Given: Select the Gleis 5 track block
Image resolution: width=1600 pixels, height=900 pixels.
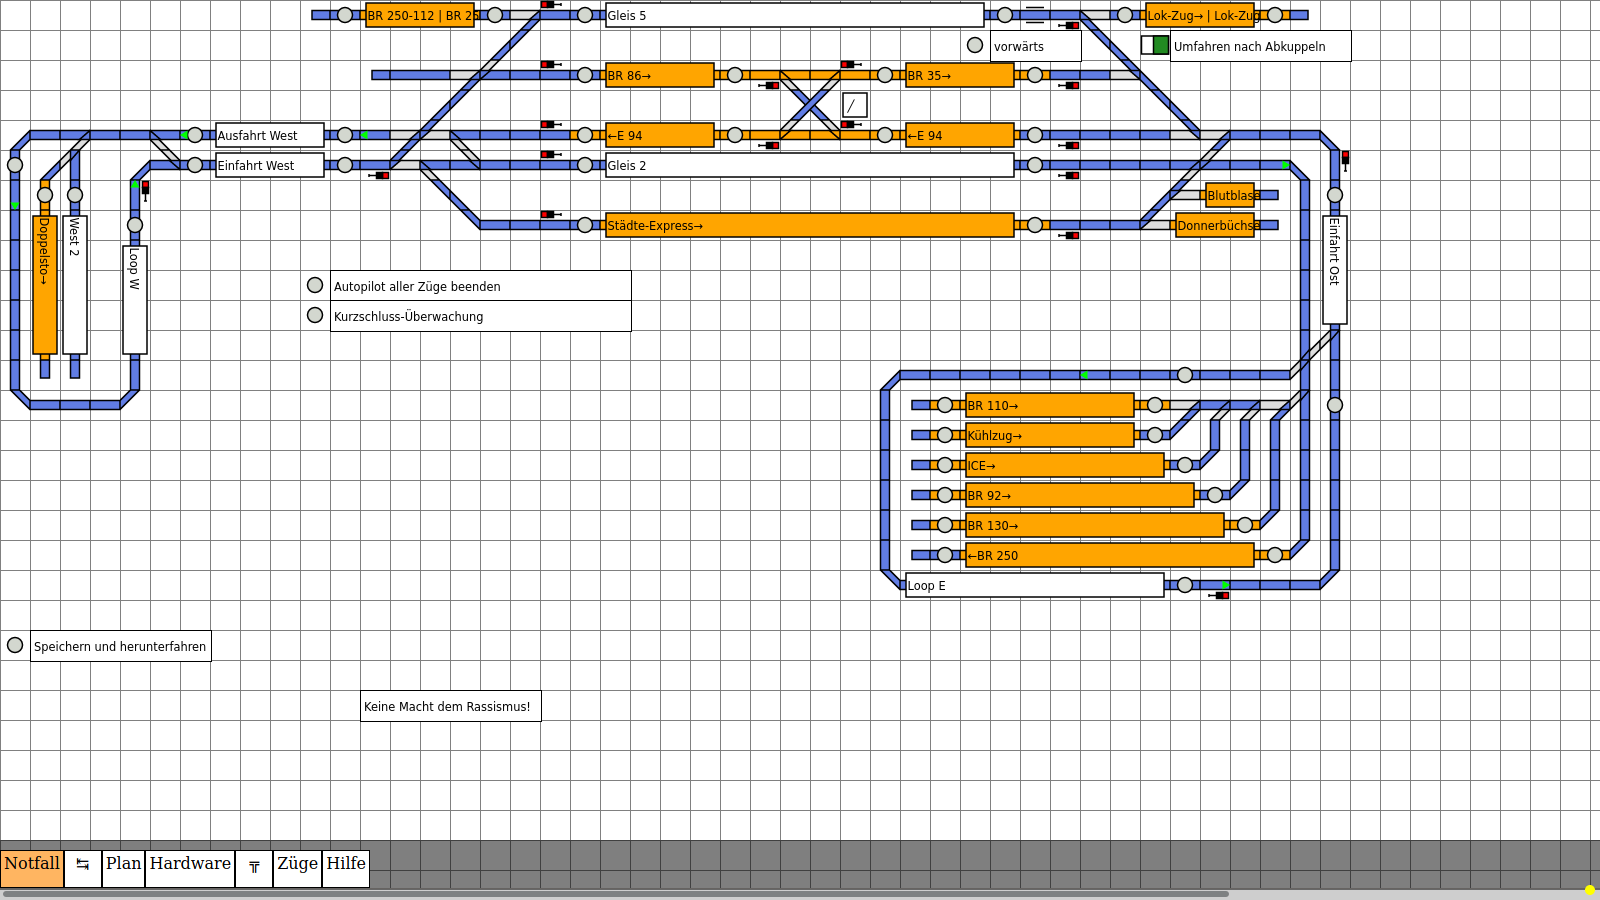Looking at the screenshot, I should tap(794, 15).
